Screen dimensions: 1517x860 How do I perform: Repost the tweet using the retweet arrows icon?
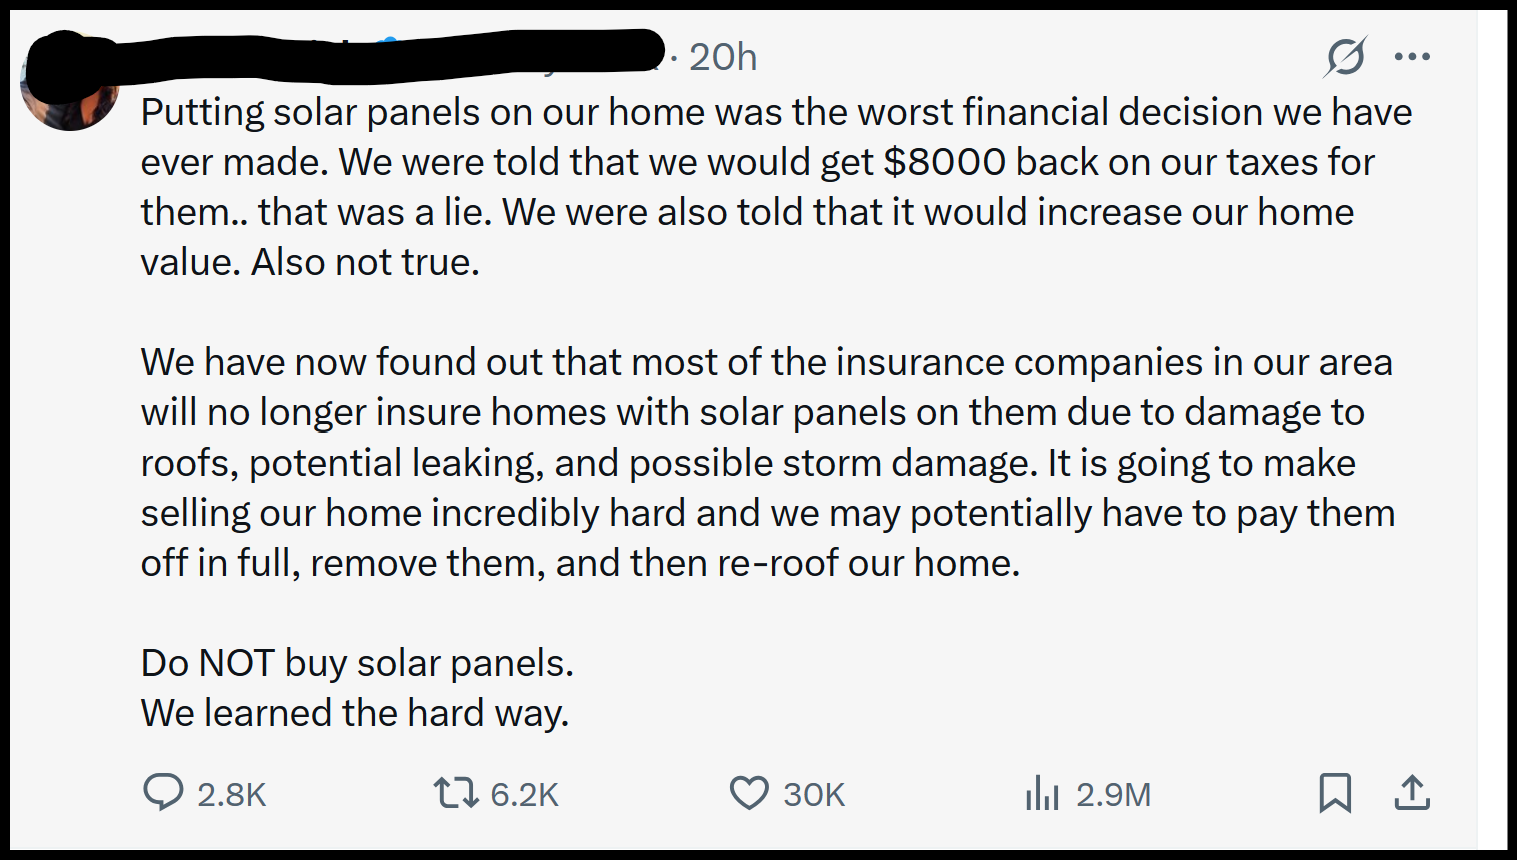(x=455, y=793)
